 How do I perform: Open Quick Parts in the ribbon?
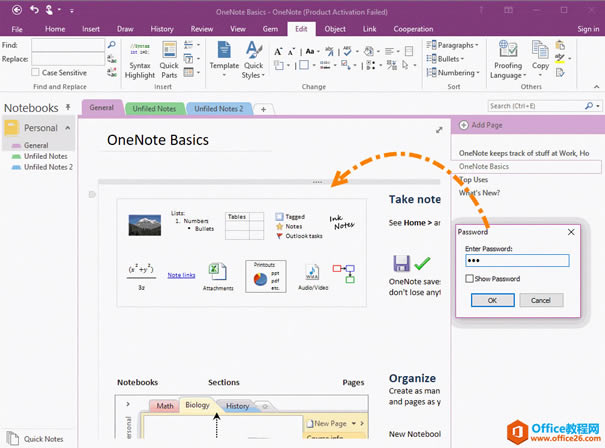pos(169,59)
